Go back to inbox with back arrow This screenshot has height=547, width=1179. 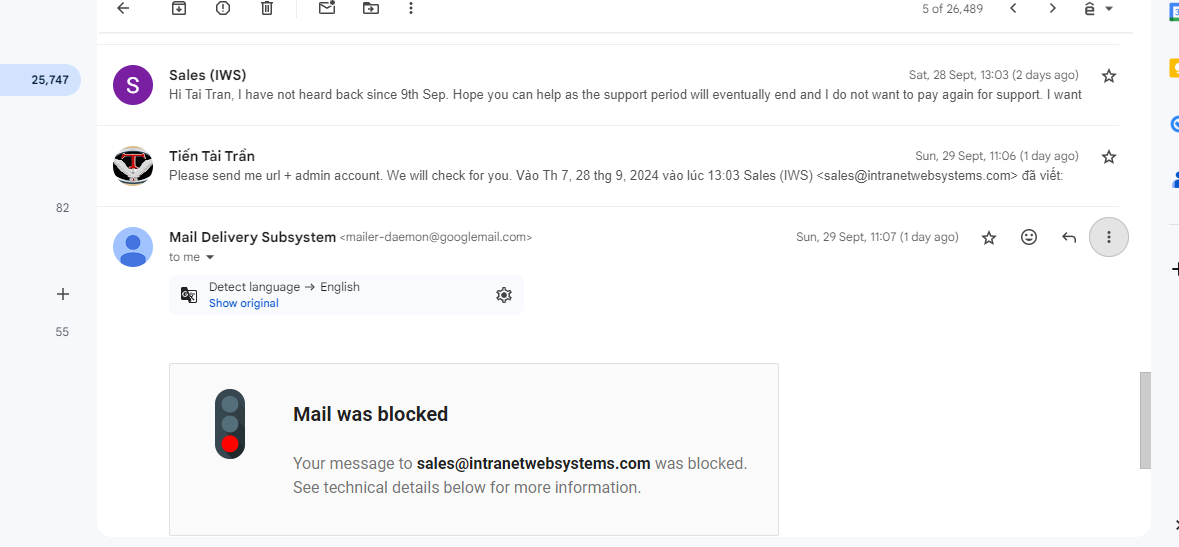(x=123, y=8)
